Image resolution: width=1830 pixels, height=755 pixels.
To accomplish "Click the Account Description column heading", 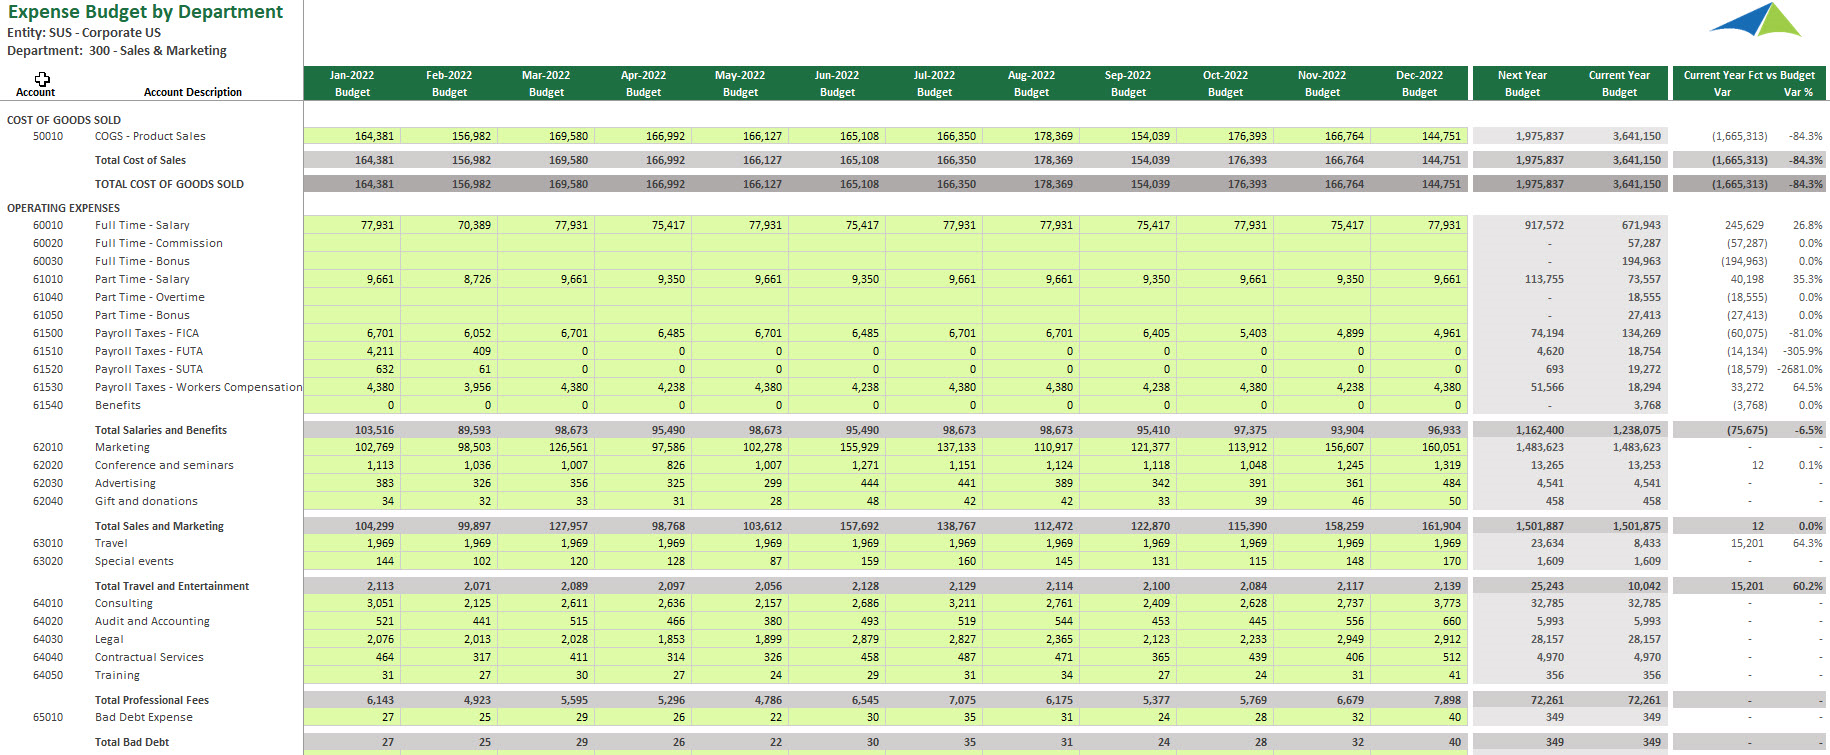I will tap(193, 92).
